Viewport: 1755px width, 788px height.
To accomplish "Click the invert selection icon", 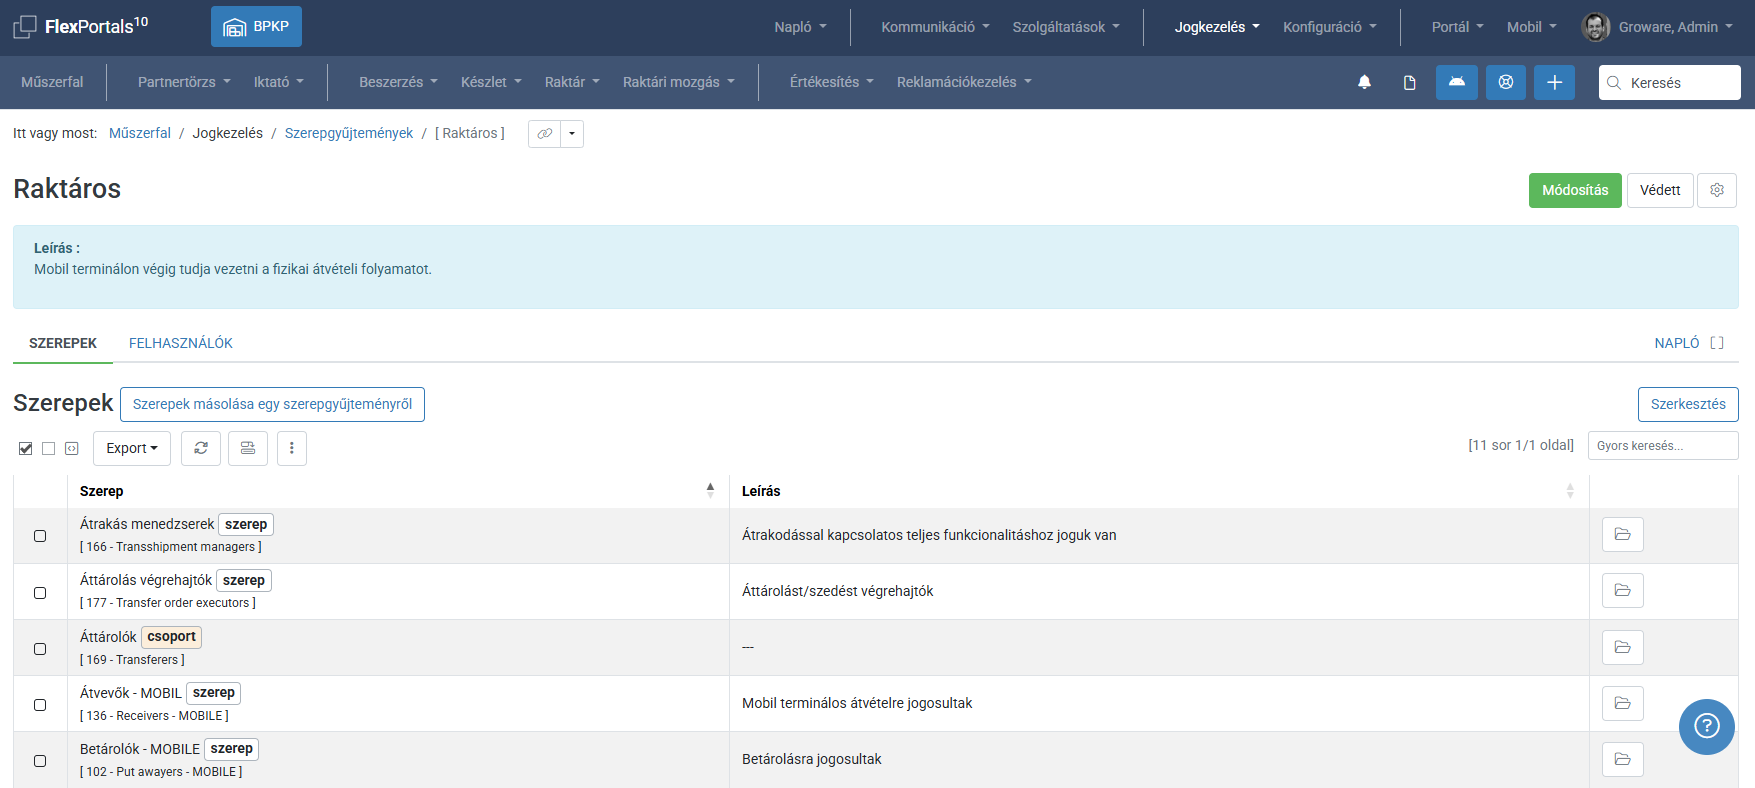I will 72,448.
